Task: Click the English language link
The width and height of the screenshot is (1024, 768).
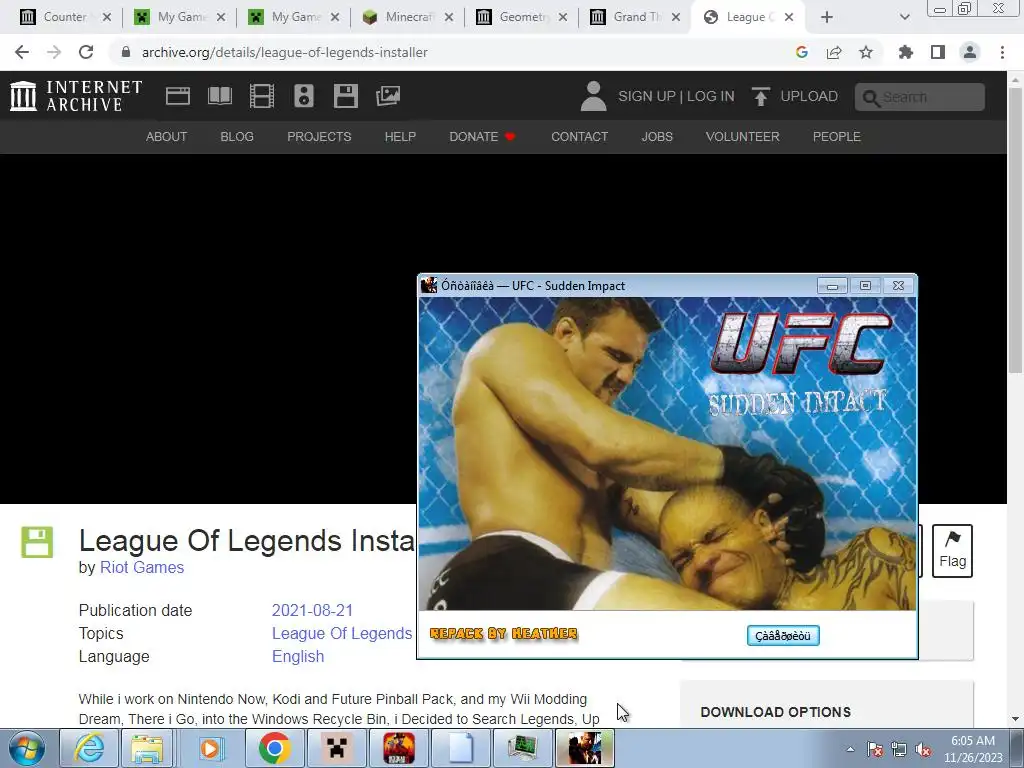Action: tap(298, 656)
